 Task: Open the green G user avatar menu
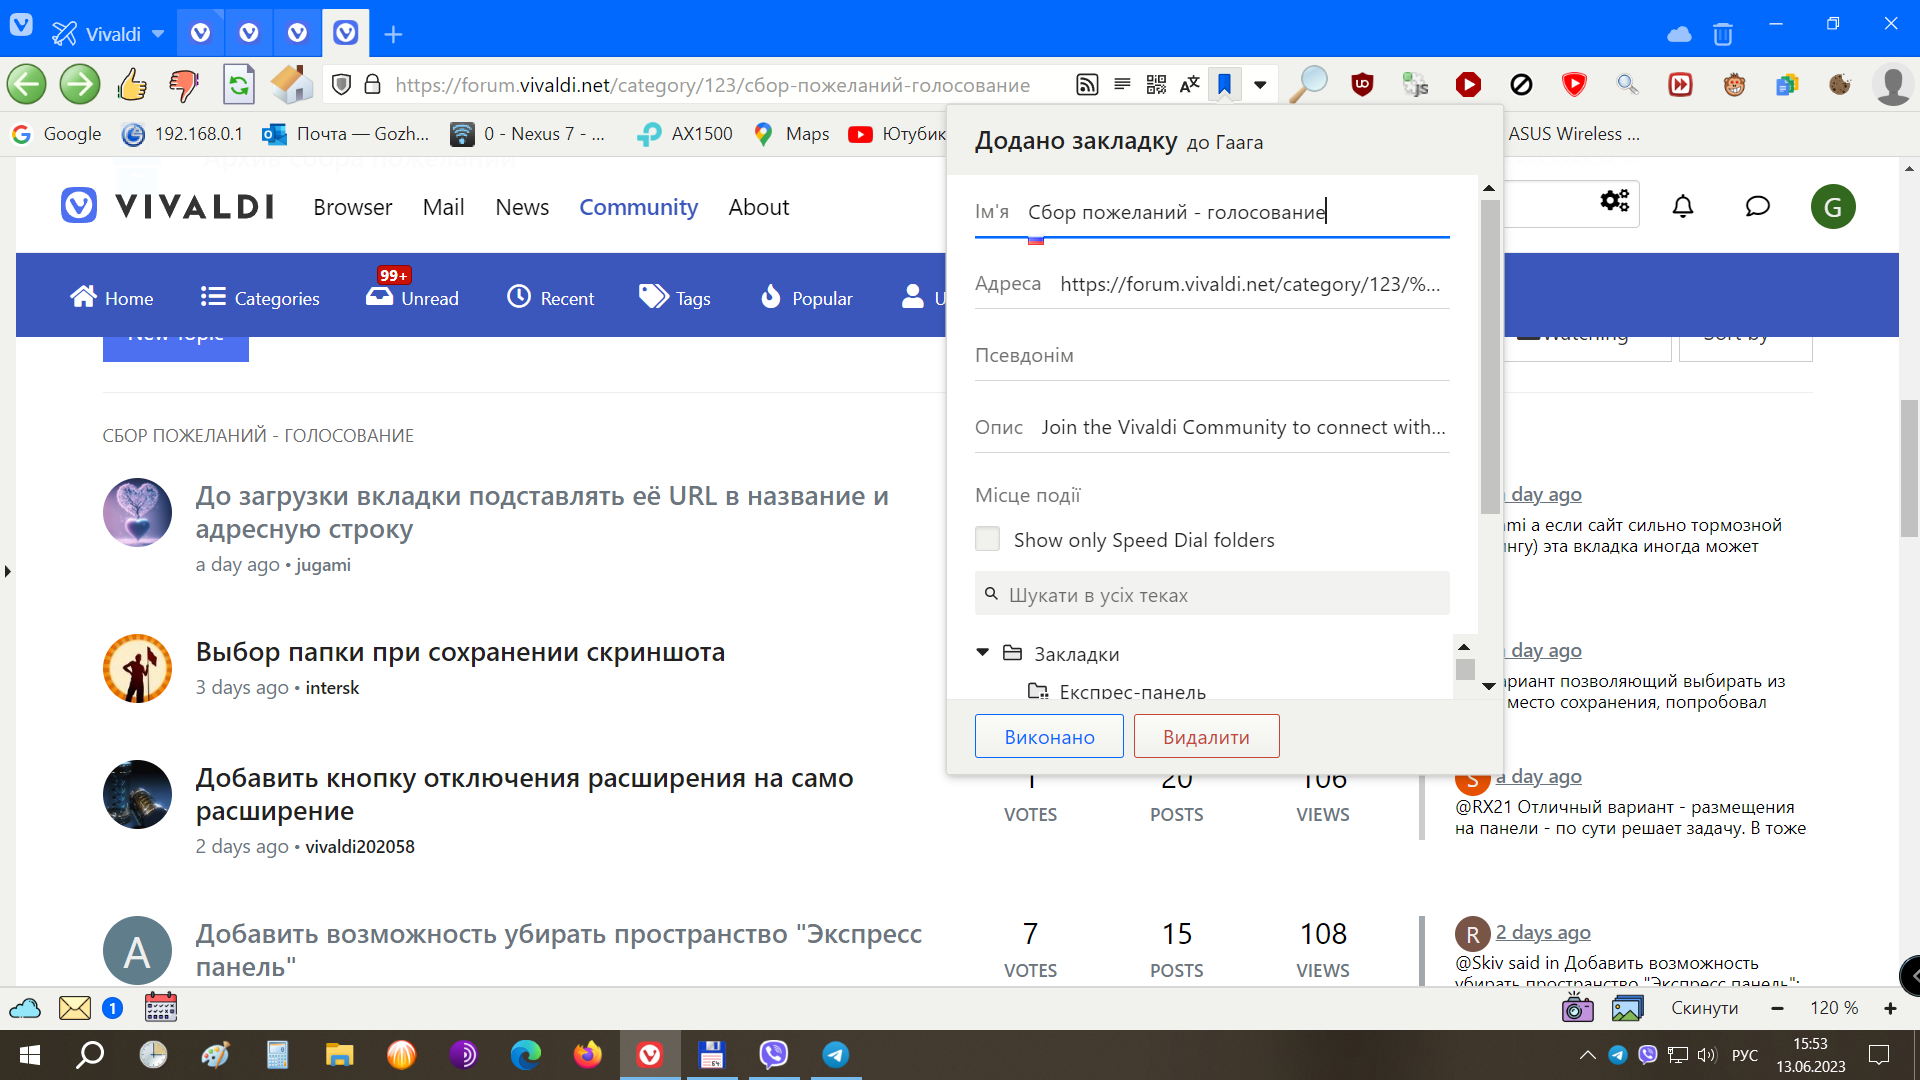pos(1833,207)
